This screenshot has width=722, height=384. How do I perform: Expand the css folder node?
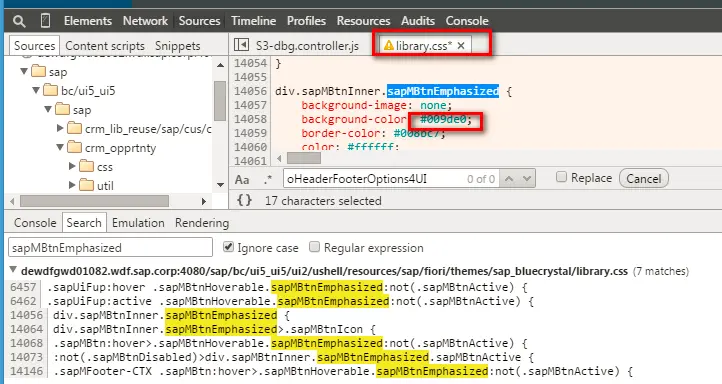[72, 166]
